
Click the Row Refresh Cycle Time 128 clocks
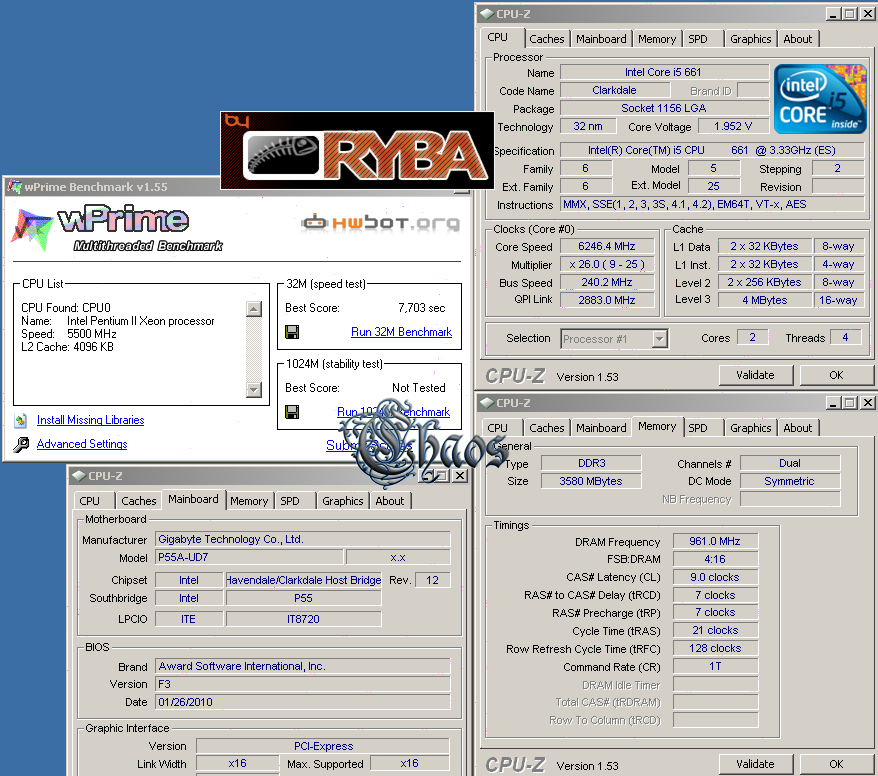pos(715,648)
